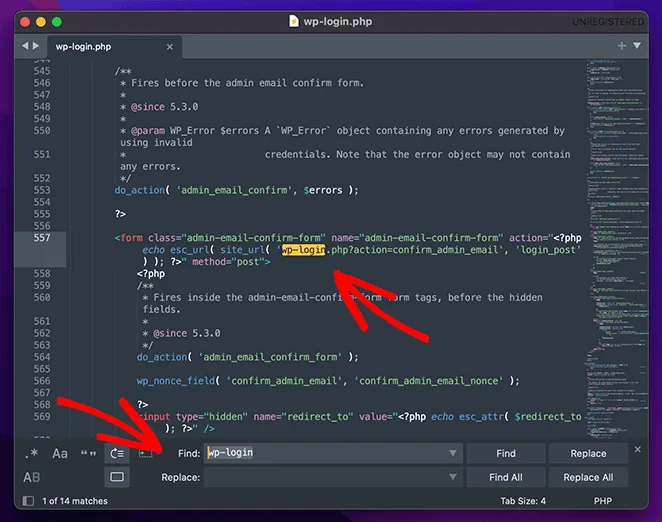
Task: Toggle preserve case AB option
Action: [x=32, y=477]
